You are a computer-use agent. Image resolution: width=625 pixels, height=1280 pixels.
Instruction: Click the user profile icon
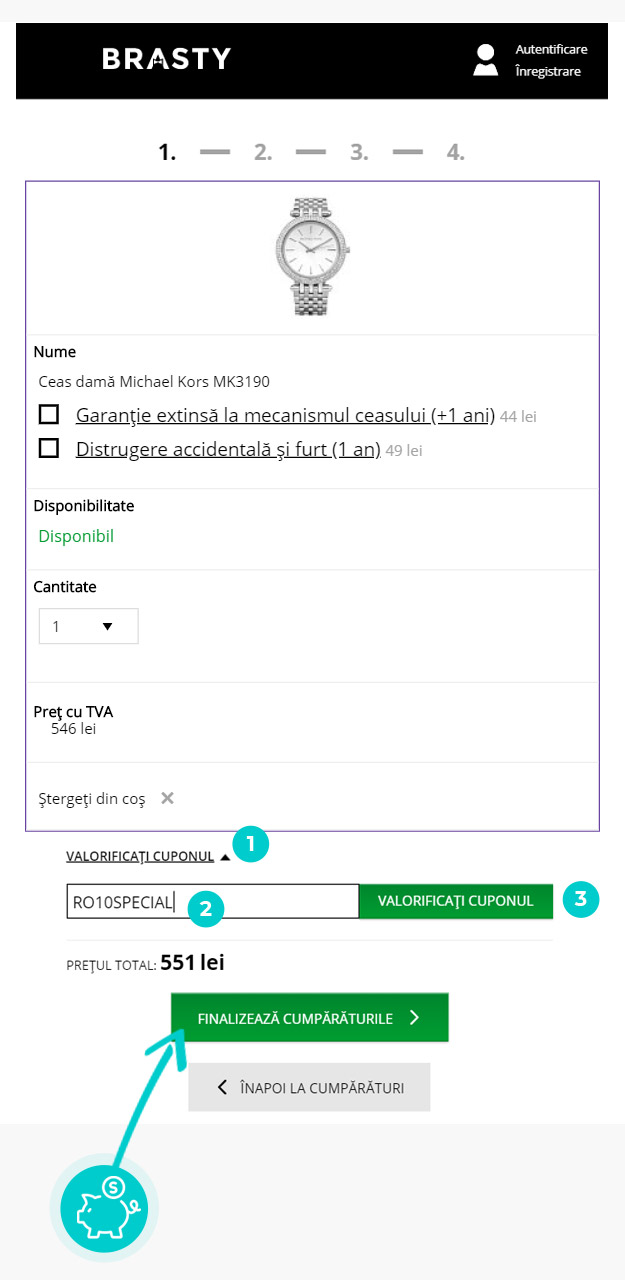[x=486, y=60]
